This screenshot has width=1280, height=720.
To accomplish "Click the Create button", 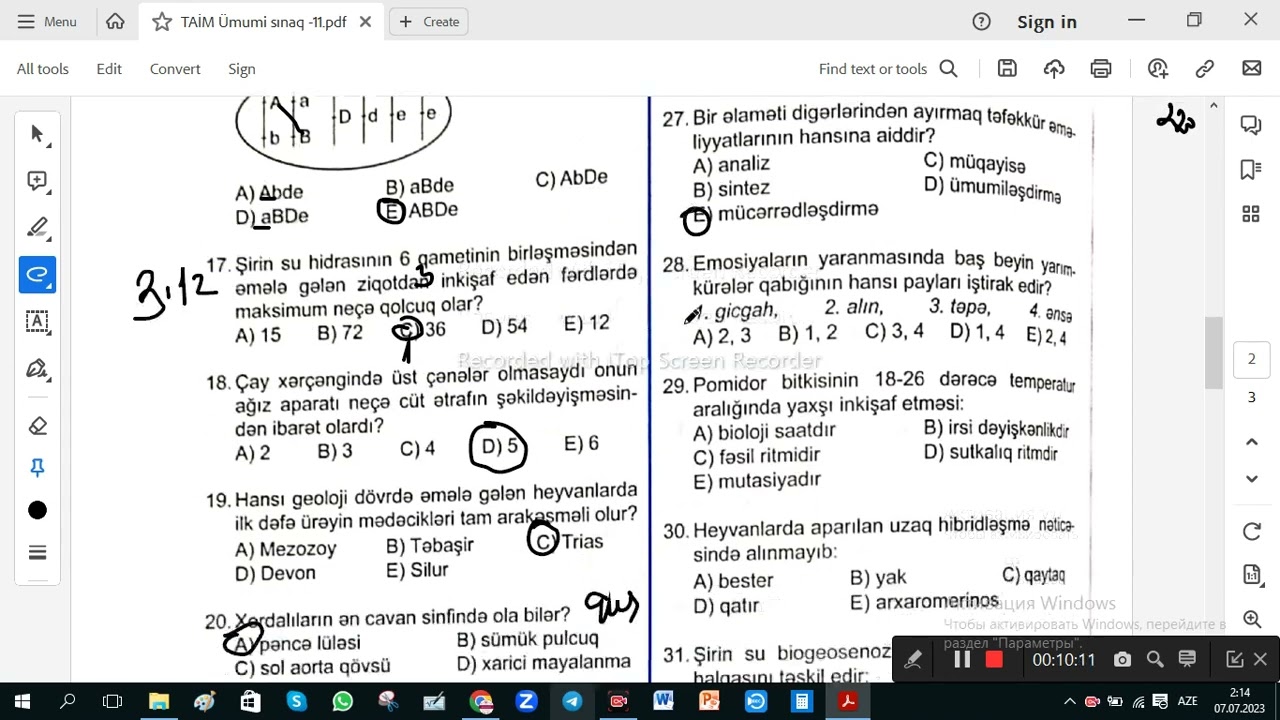I will click(x=430, y=21).
